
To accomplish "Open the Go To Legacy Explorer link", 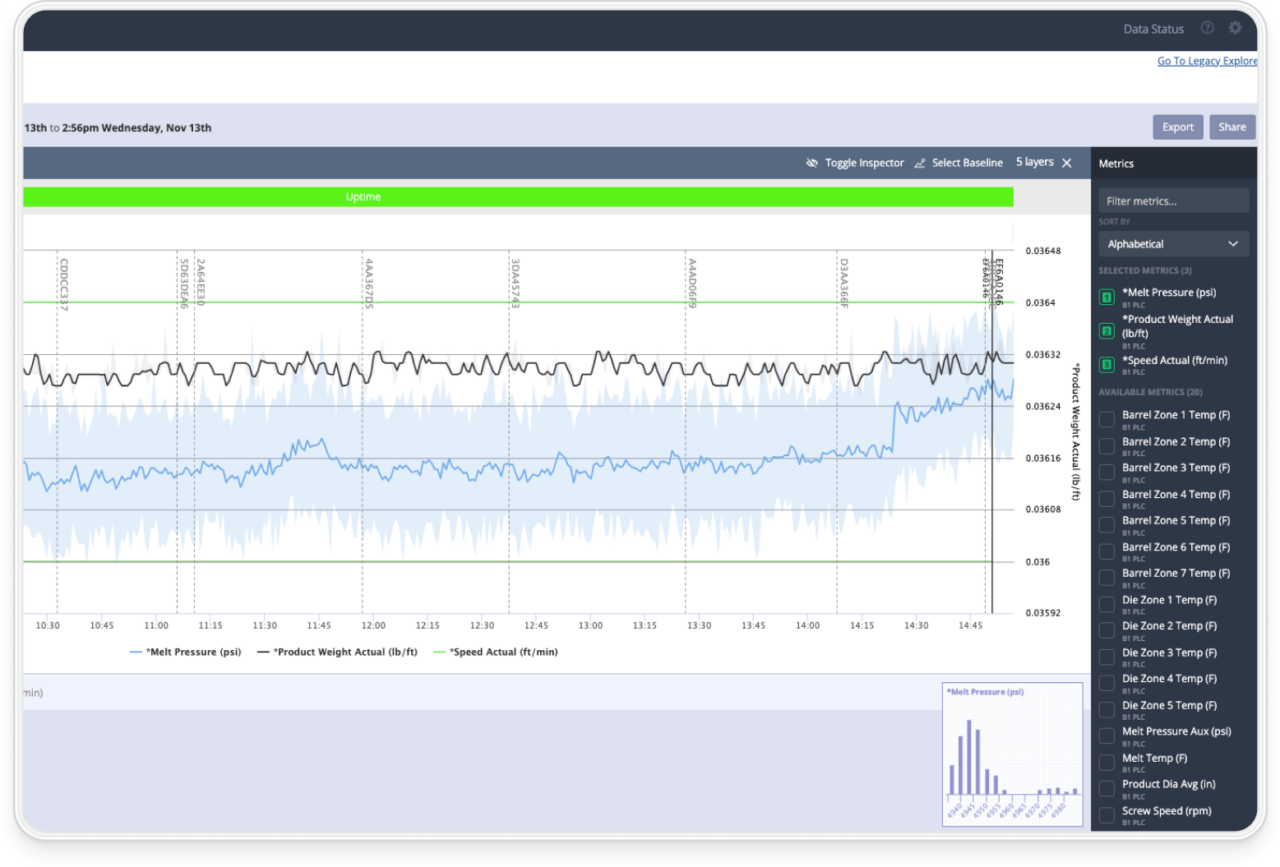I will pyautogui.click(x=1206, y=60).
